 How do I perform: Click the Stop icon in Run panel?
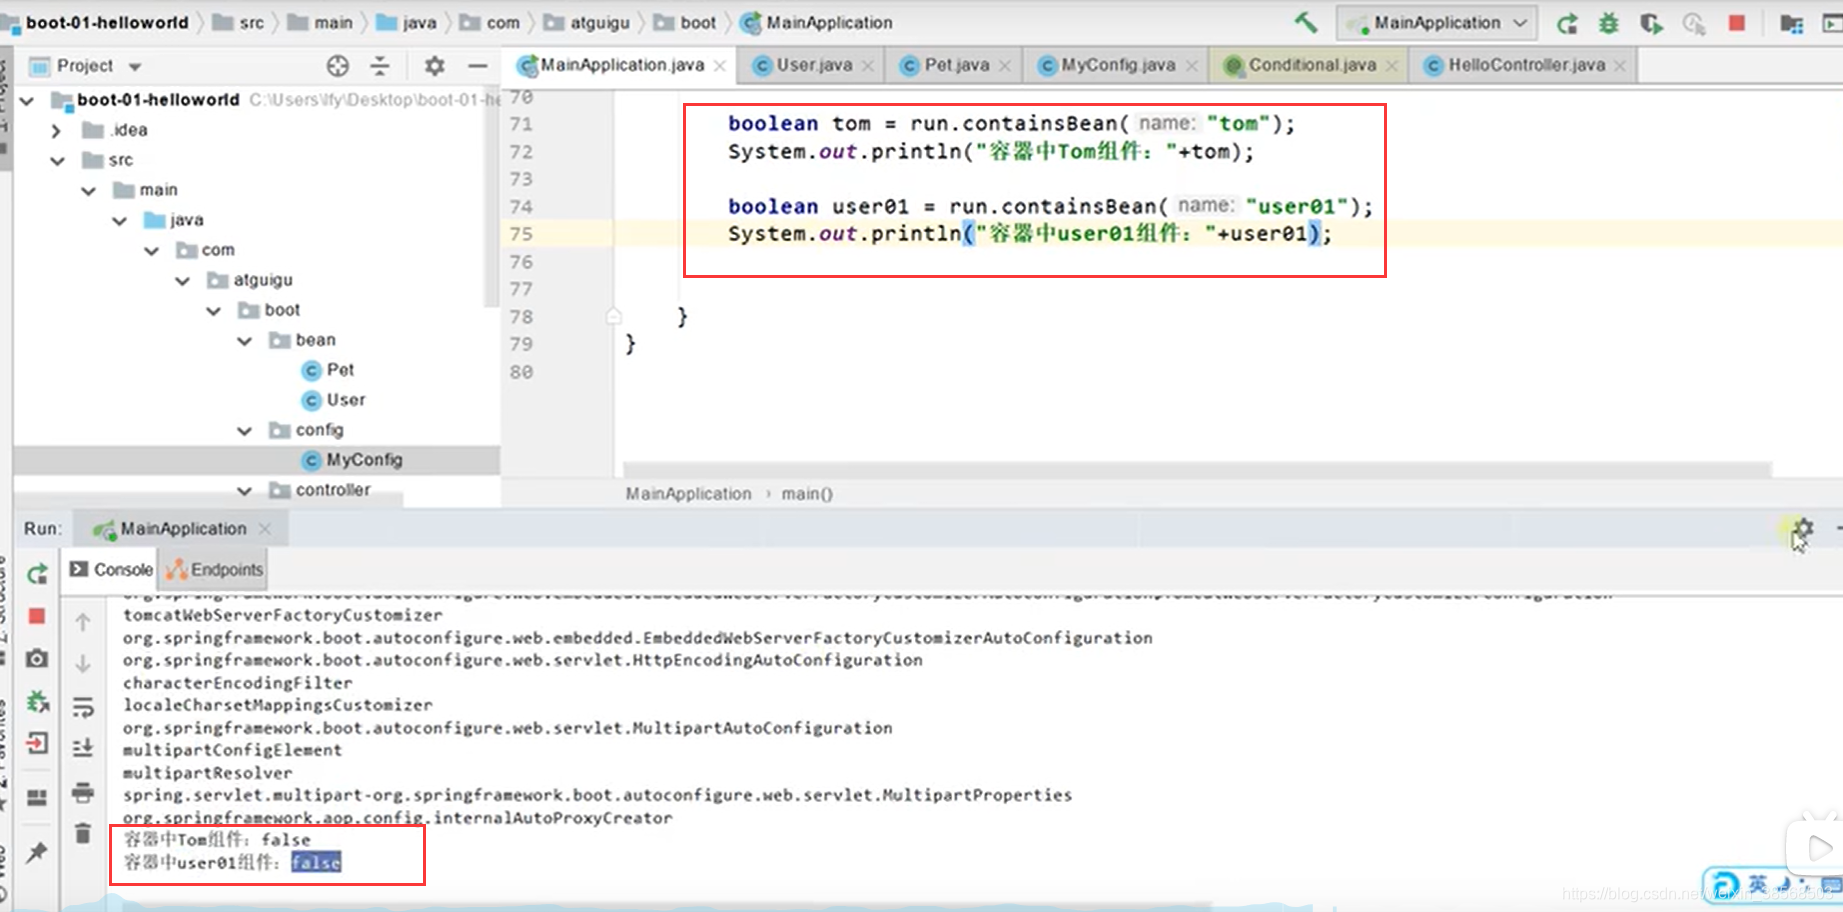37,616
